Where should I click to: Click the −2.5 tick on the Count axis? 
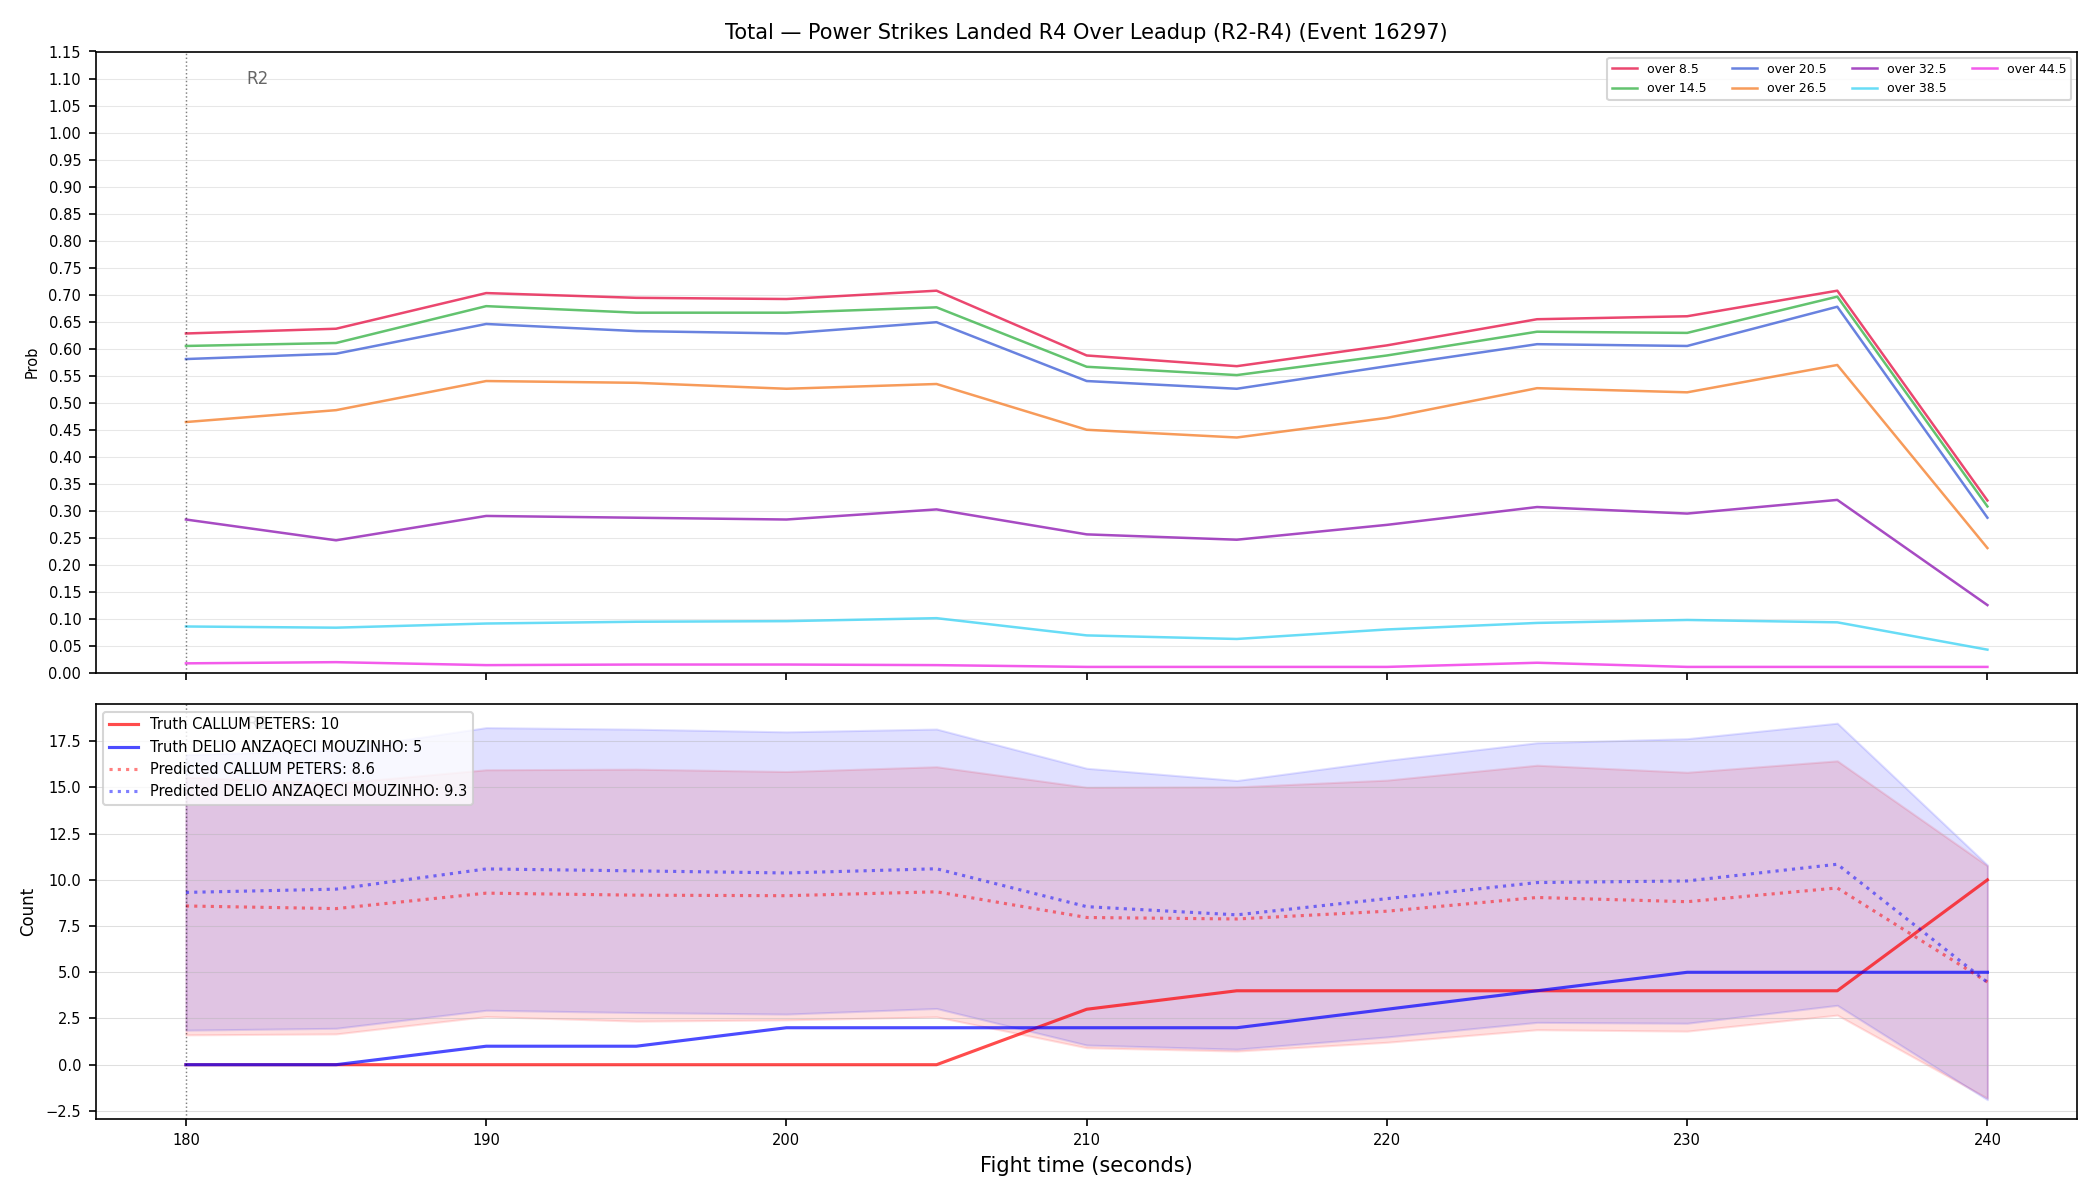click(x=64, y=1112)
